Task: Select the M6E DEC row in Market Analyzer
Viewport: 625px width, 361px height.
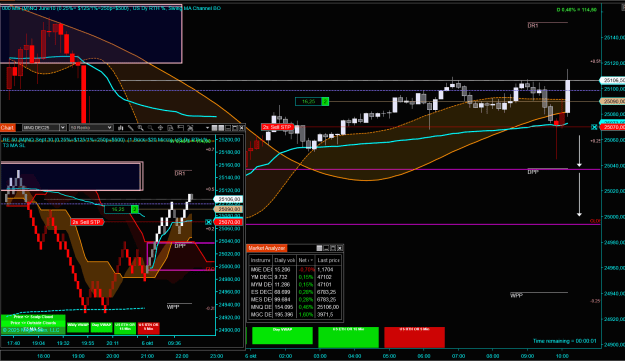Action: (x=295, y=269)
